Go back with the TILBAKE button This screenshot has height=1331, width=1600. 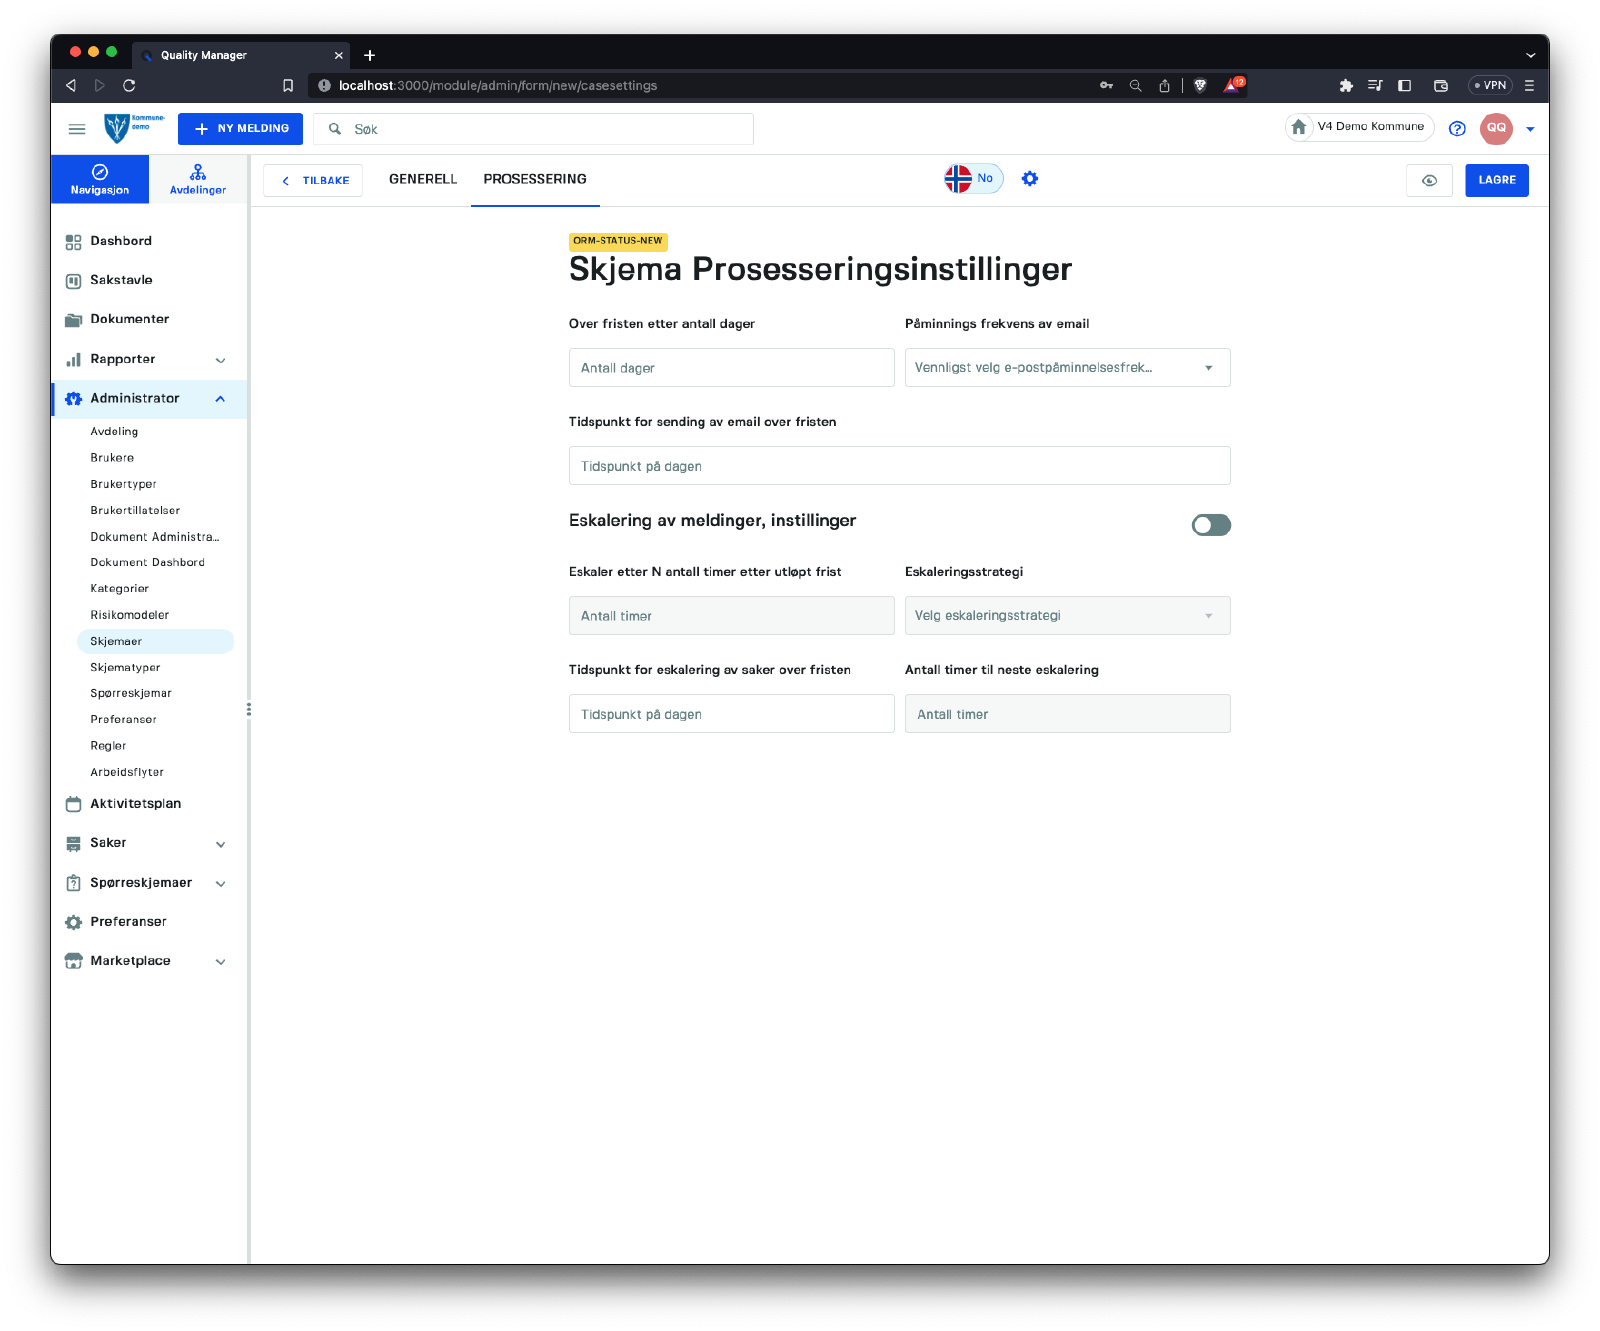(313, 181)
